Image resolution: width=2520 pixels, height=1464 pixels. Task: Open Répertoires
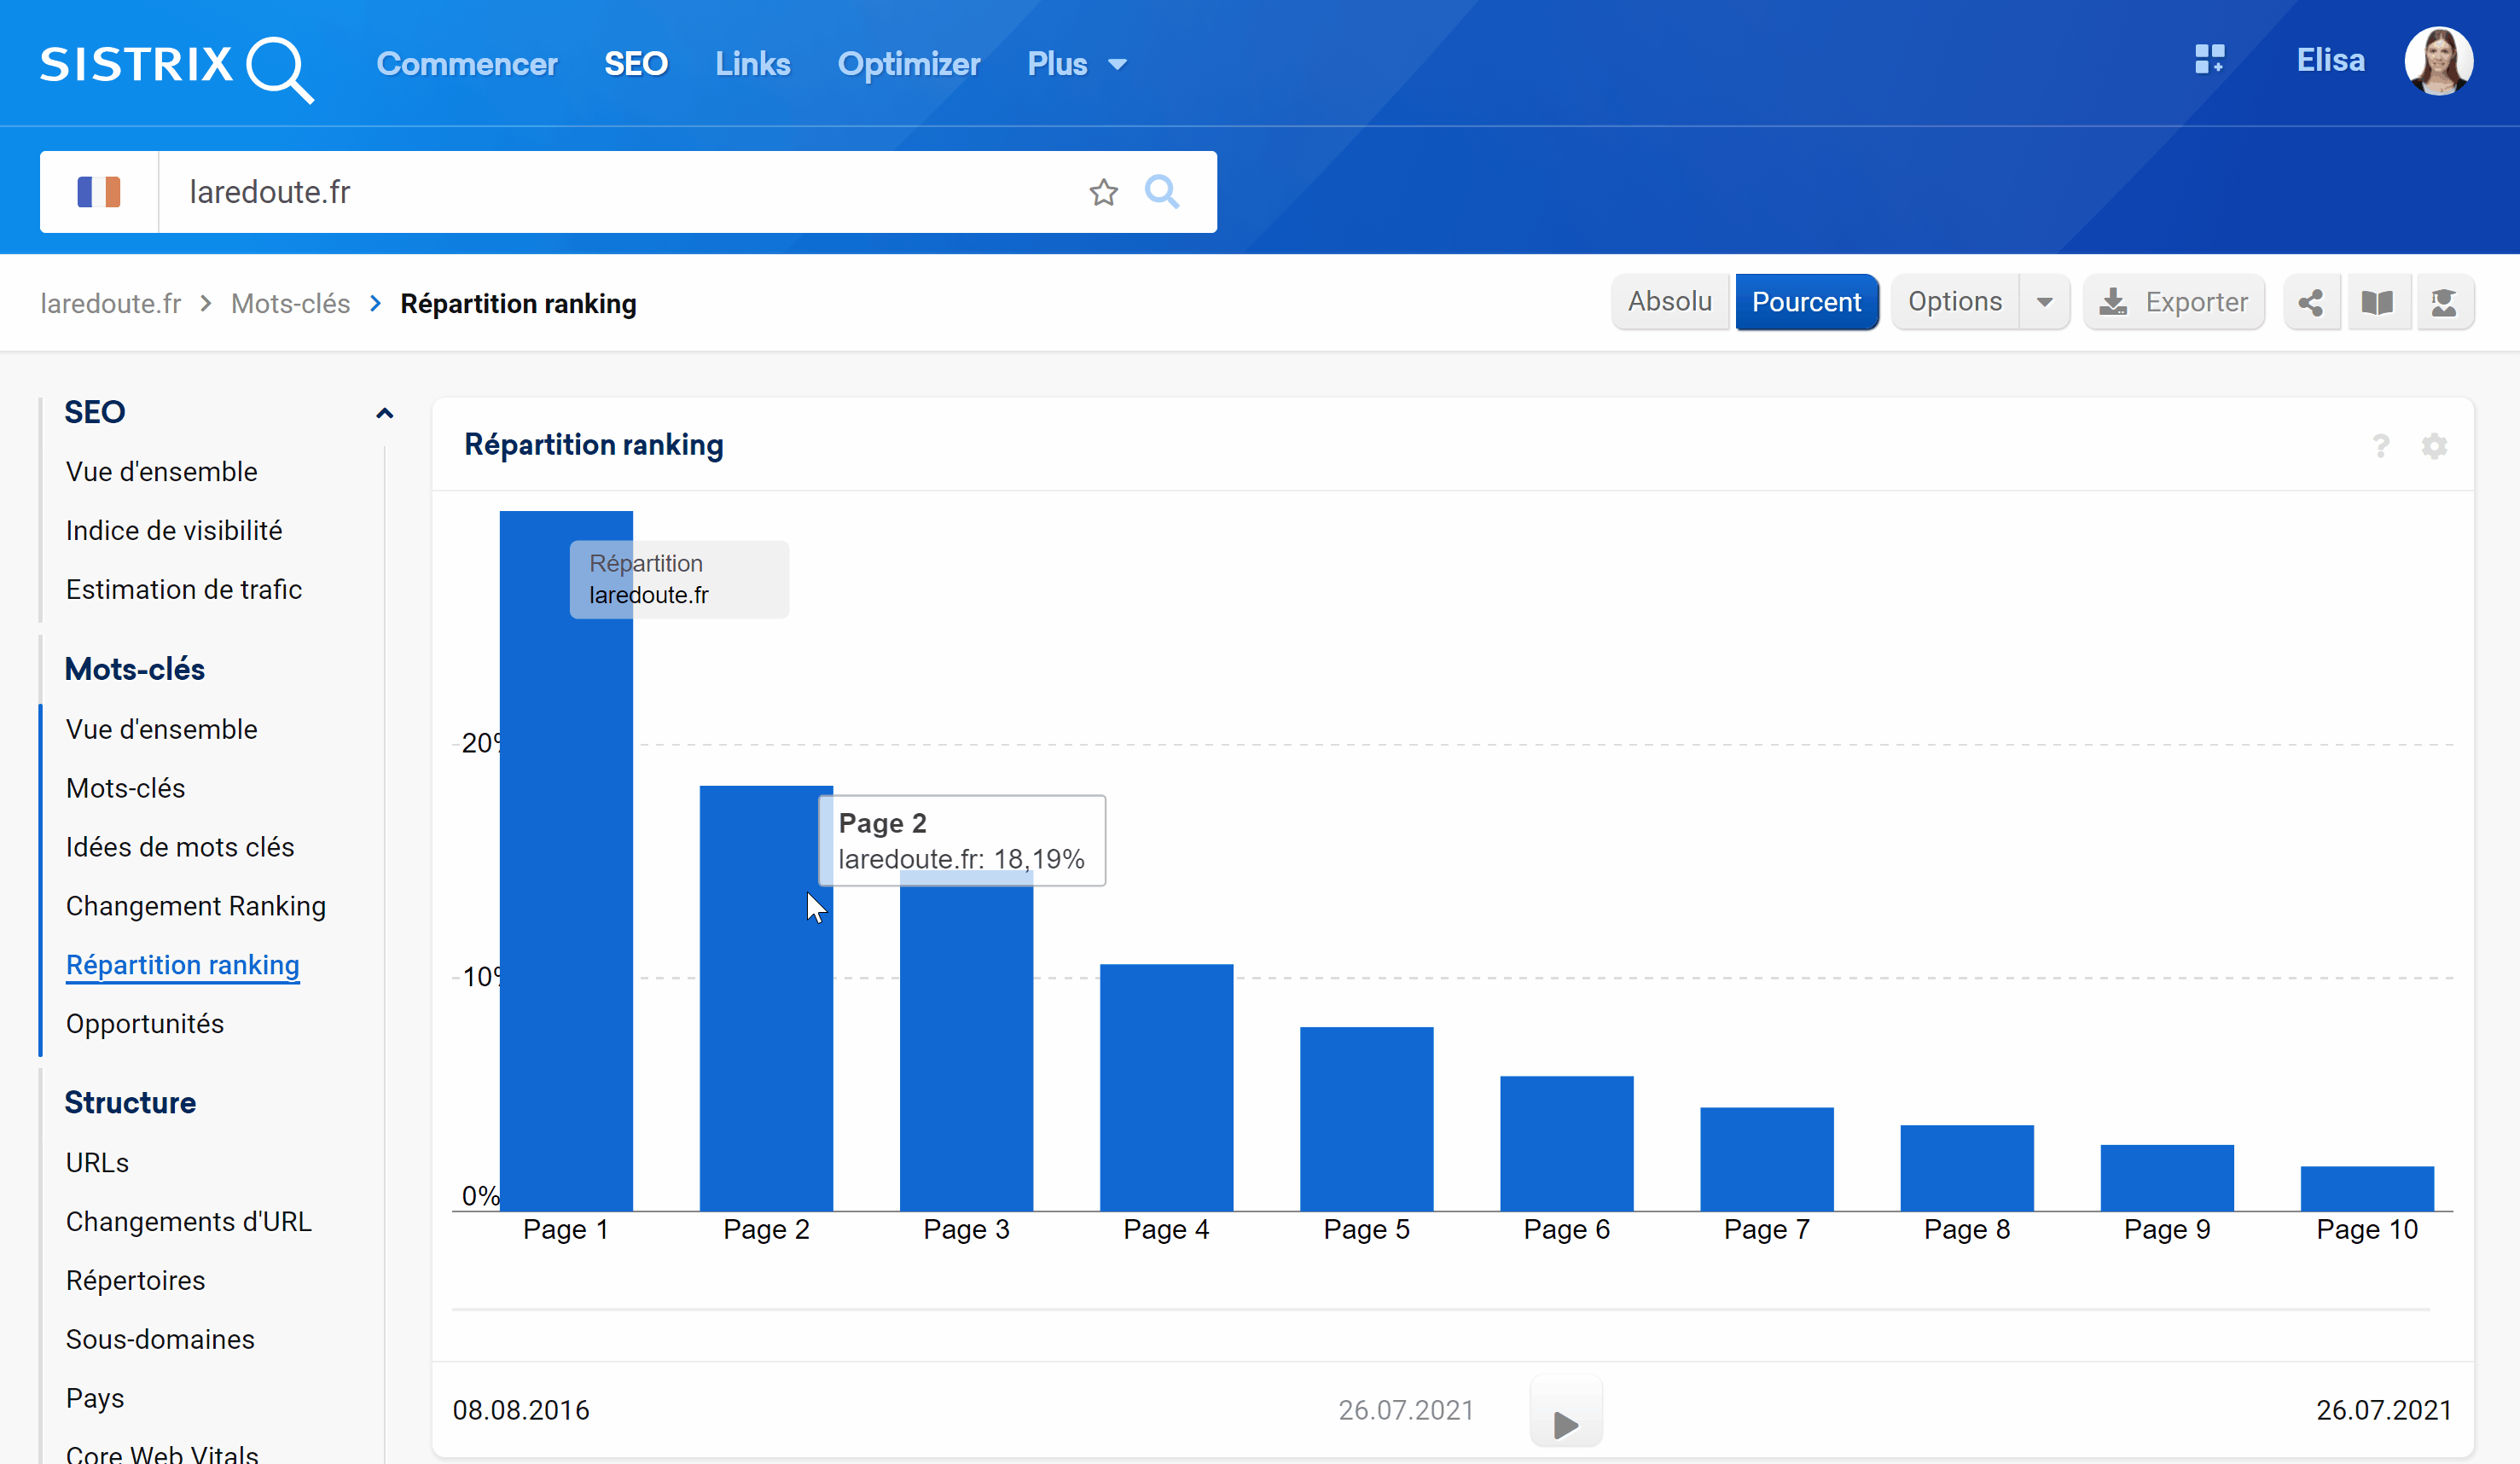click(x=135, y=1282)
